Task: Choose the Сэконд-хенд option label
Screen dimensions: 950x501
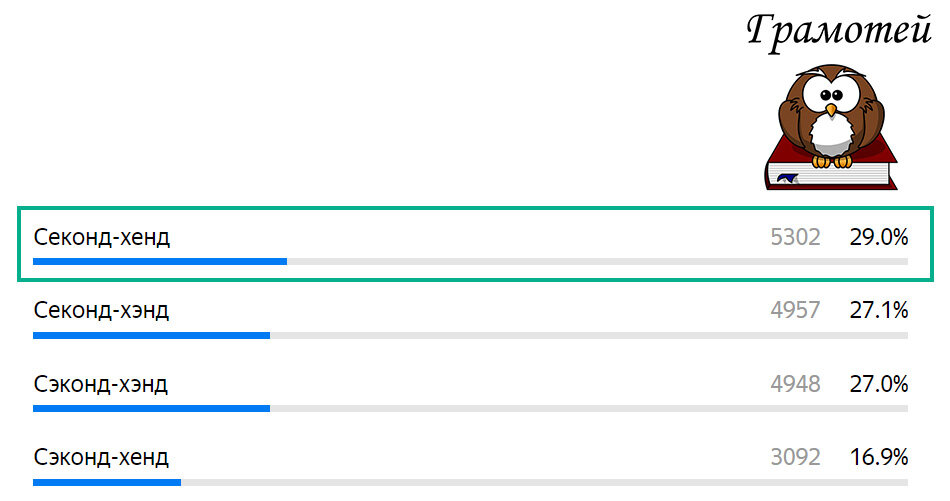Action: pyautogui.click(x=101, y=457)
